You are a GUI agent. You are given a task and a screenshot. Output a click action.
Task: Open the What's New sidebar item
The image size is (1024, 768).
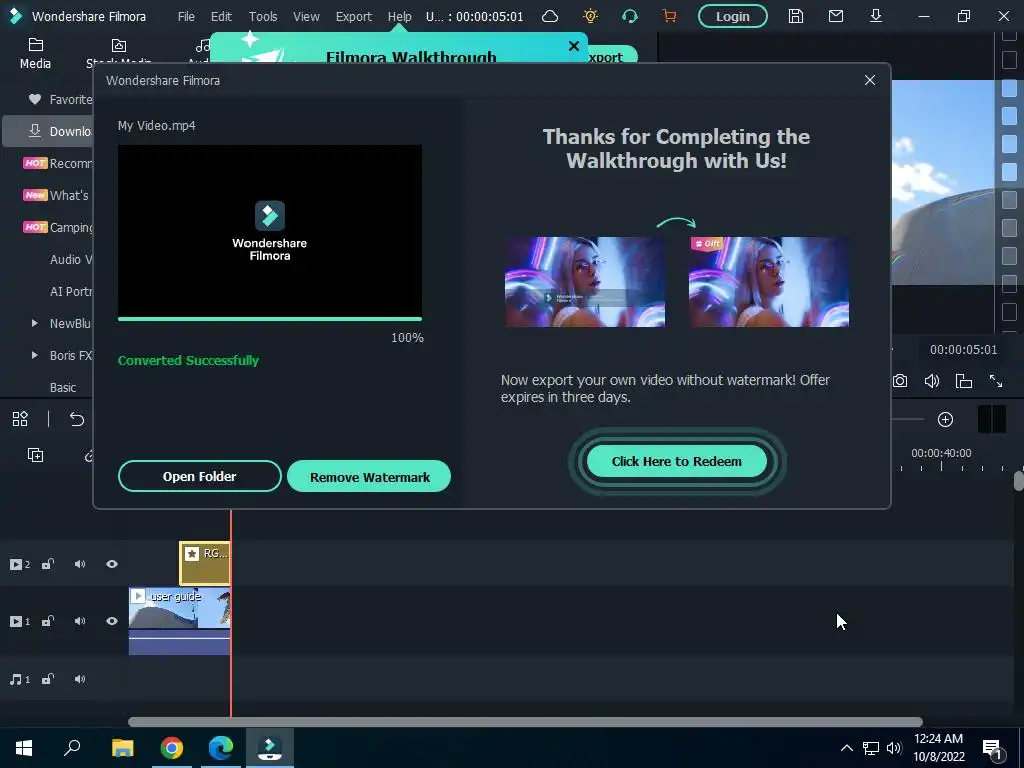pyautogui.click(x=56, y=195)
